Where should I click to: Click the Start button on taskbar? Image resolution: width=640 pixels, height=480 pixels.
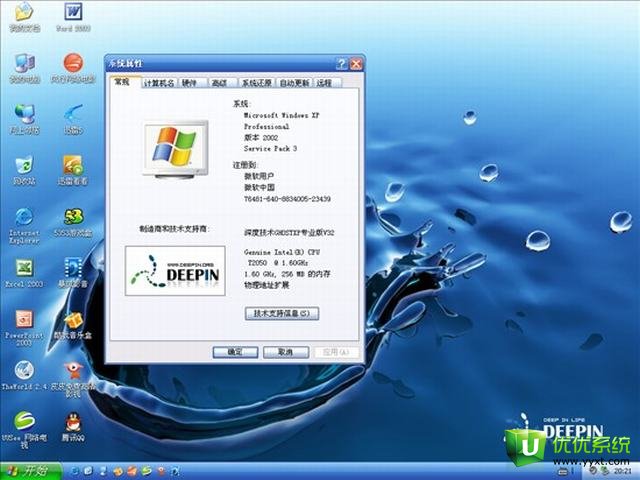(x=31, y=471)
